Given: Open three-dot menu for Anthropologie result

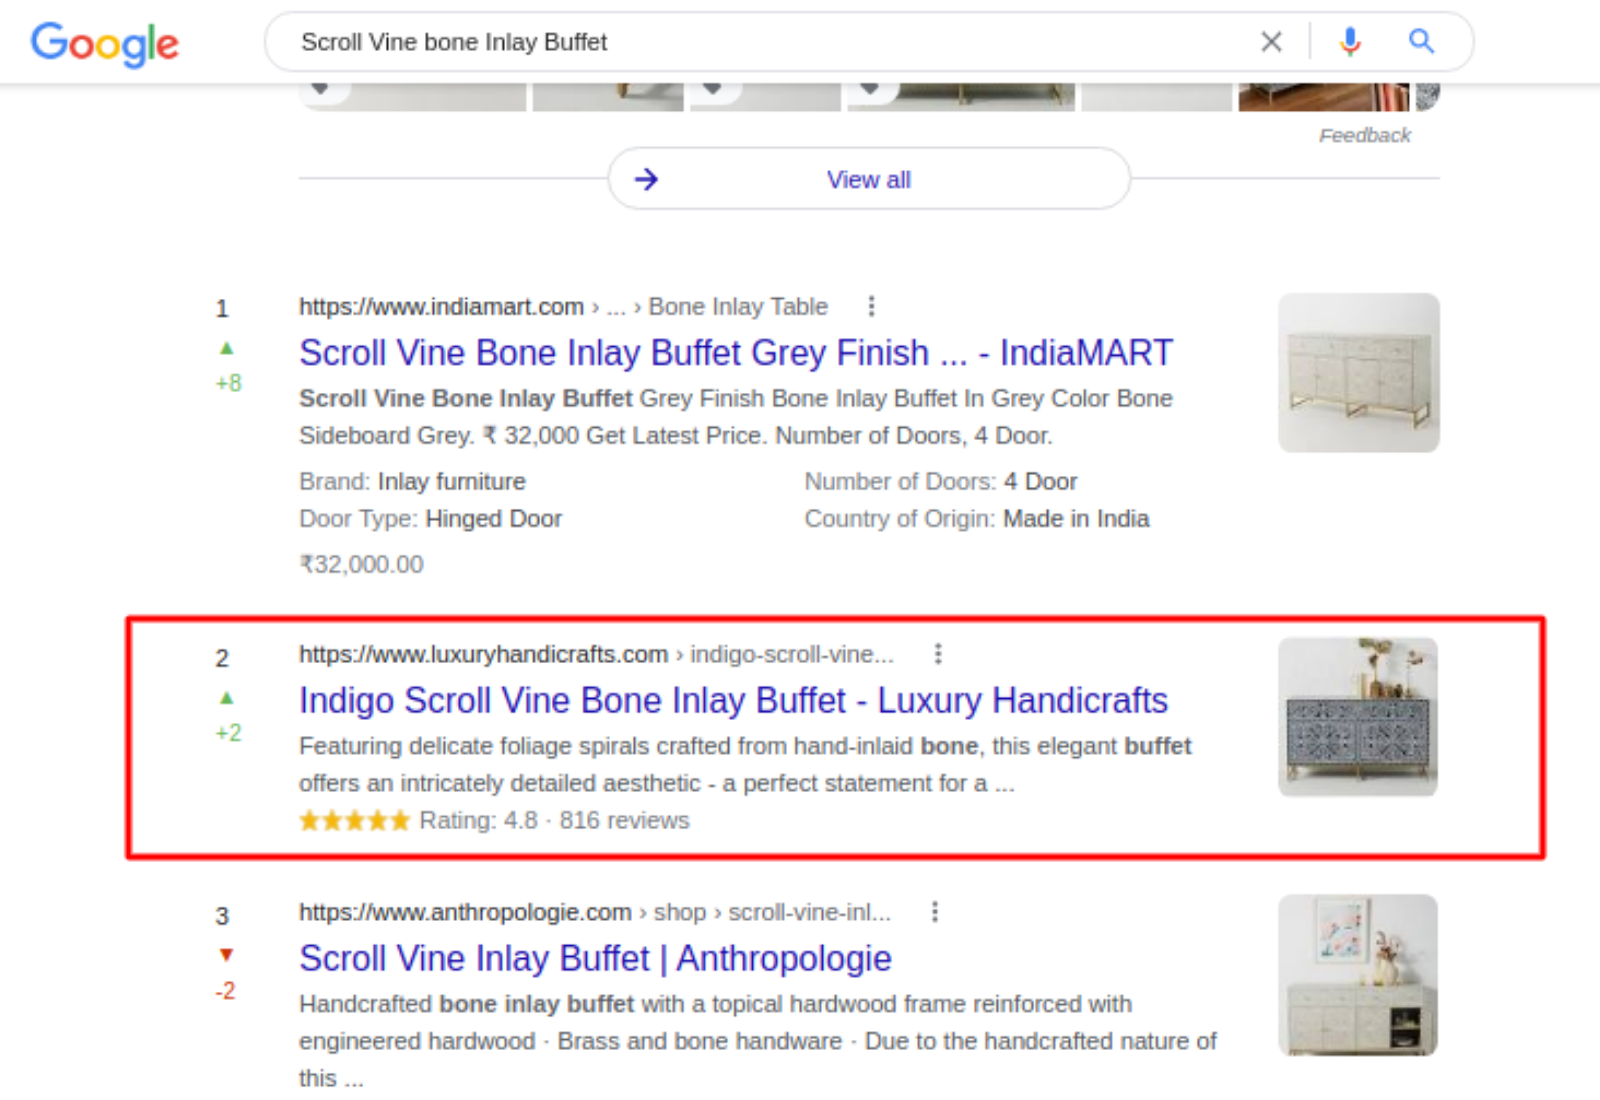Looking at the screenshot, I should tap(935, 912).
